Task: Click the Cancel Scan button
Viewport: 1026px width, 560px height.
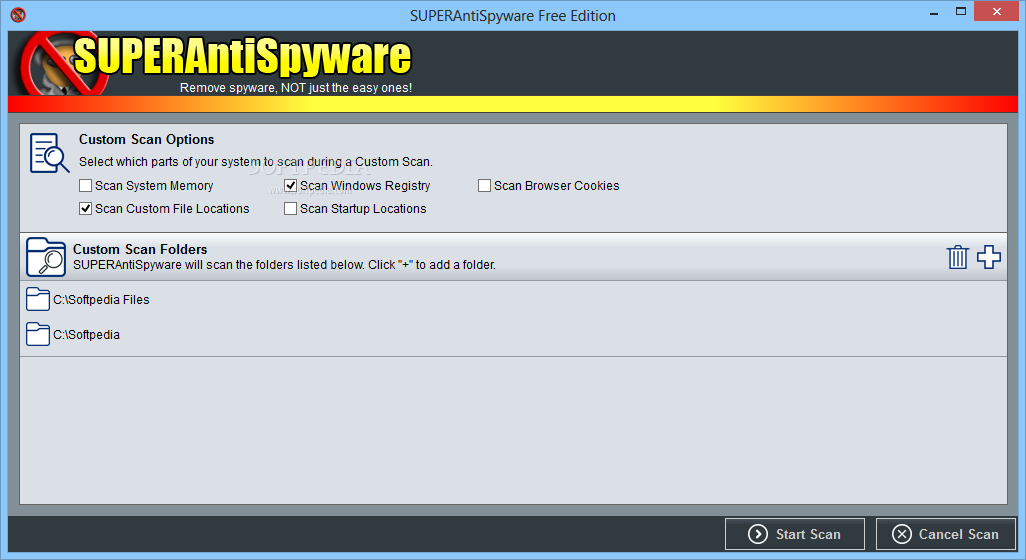Action: click(946, 534)
